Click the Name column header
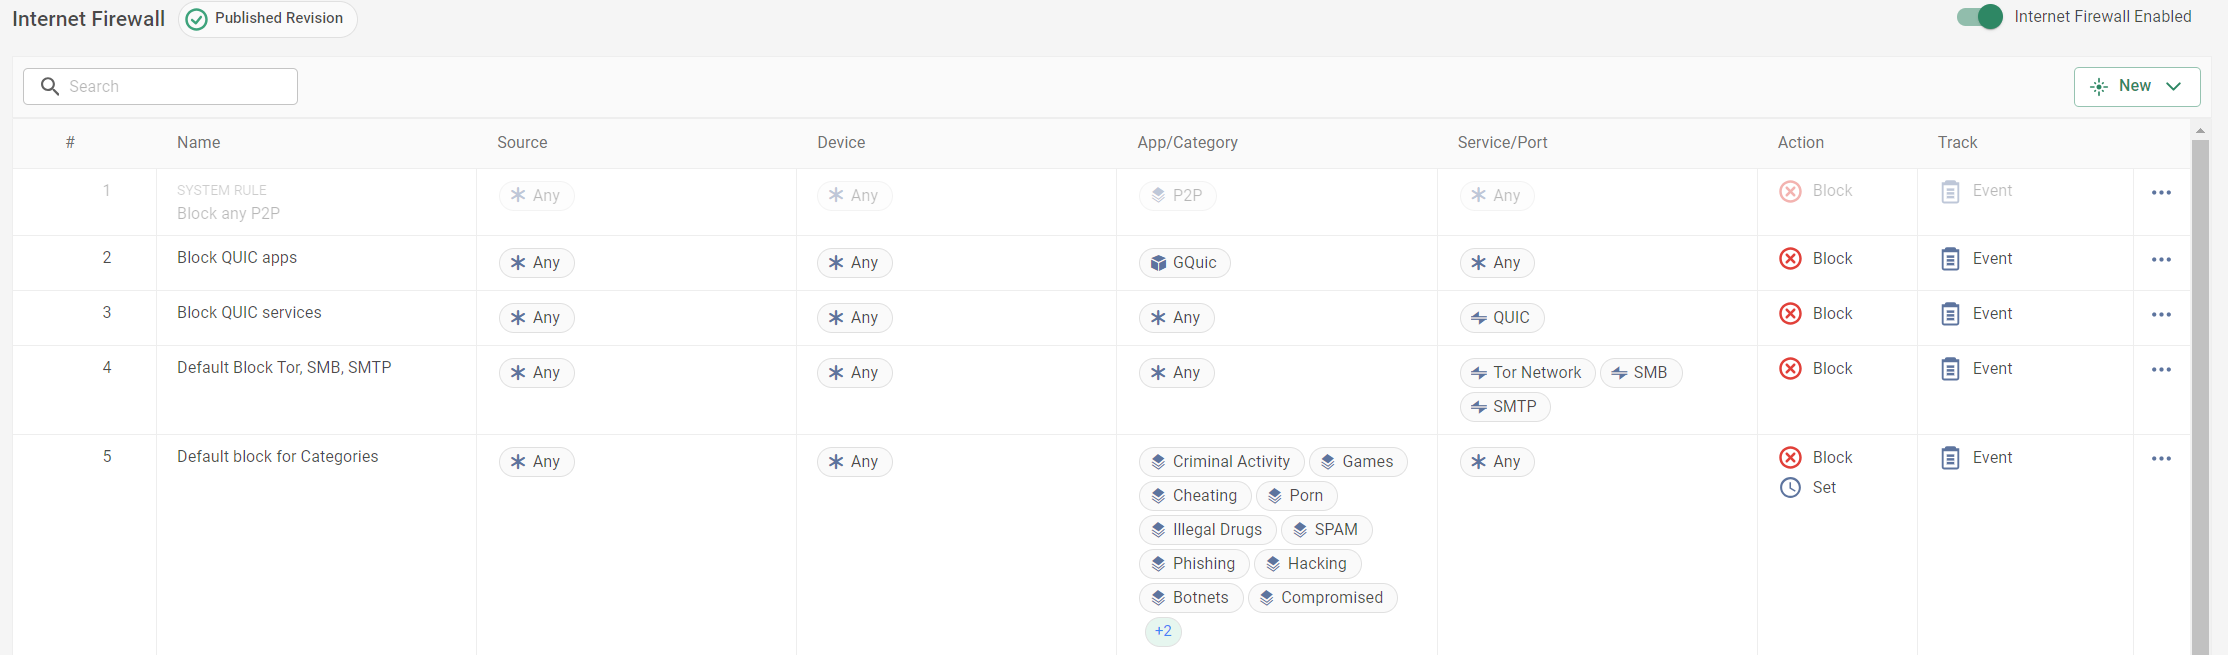The height and width of the screenshot is (655, 2228). click(199, 143)
